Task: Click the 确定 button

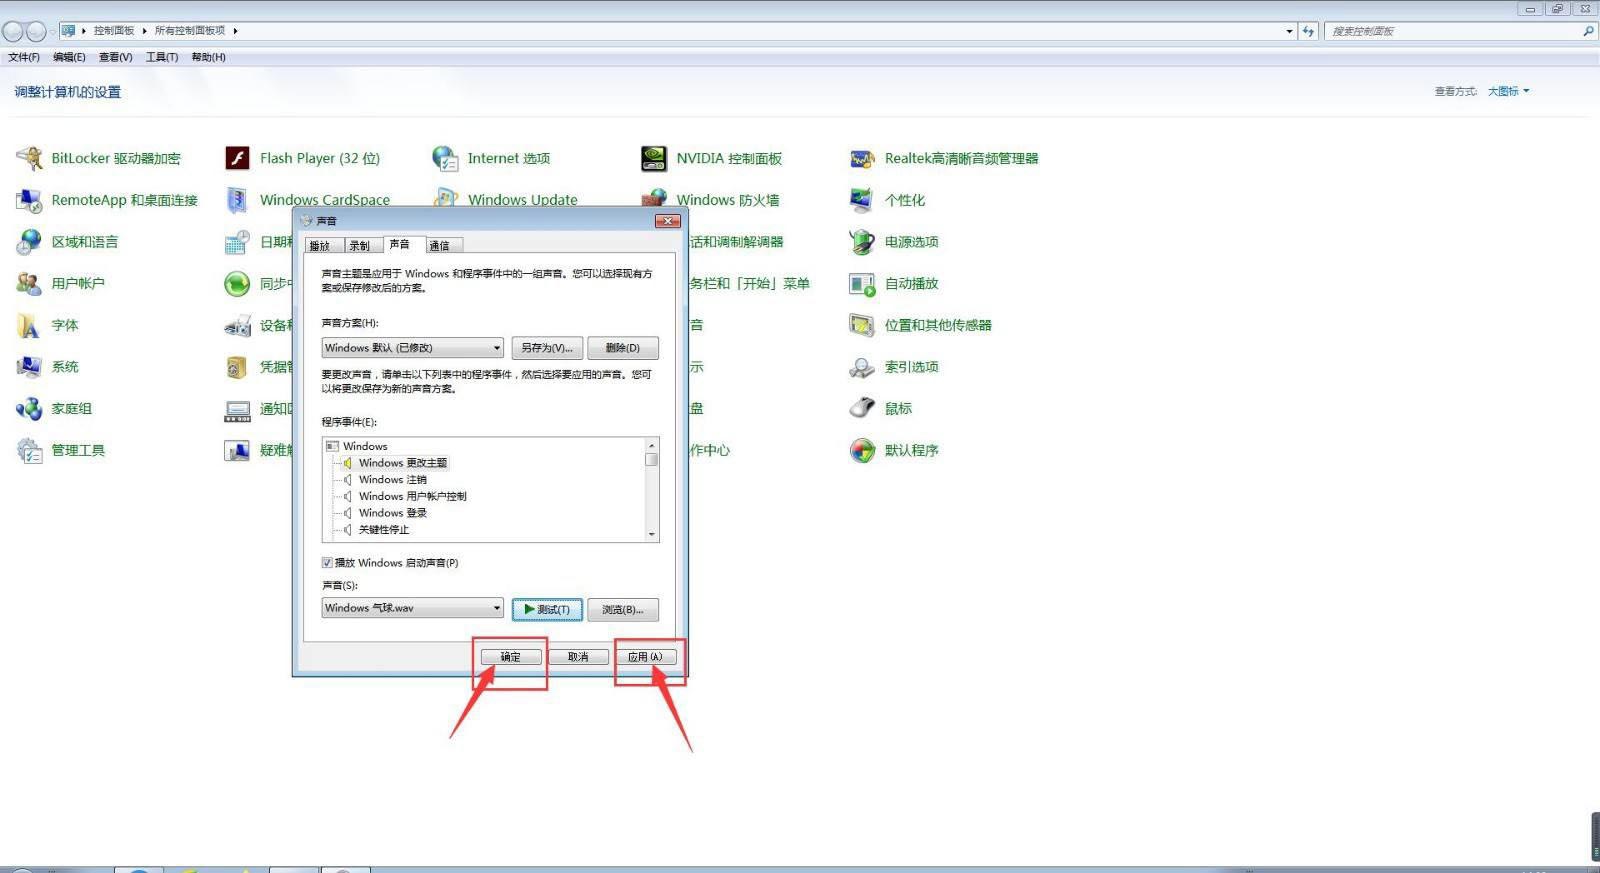Action: [x=511, y=657]
